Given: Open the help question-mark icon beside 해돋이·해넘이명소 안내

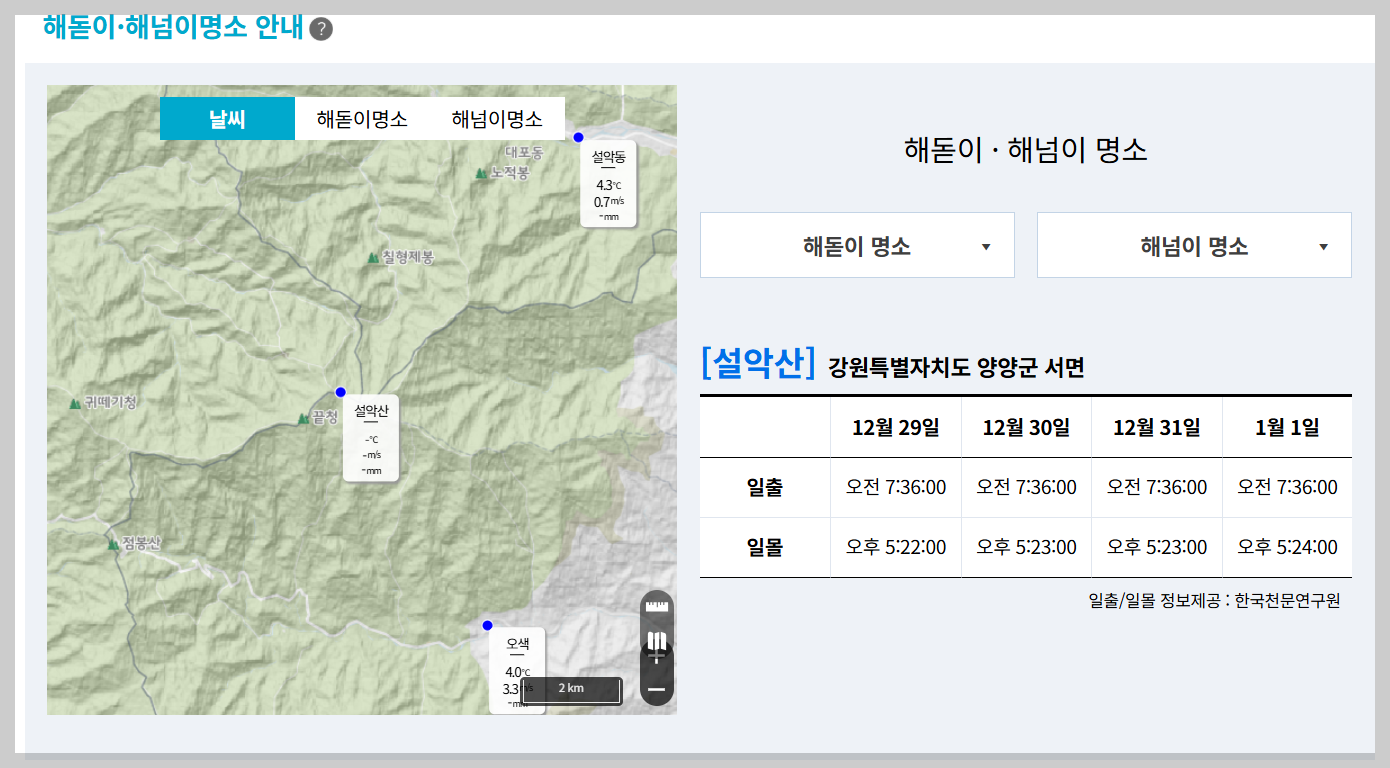Looking at the screenshot, I should [x=321, y=29].
